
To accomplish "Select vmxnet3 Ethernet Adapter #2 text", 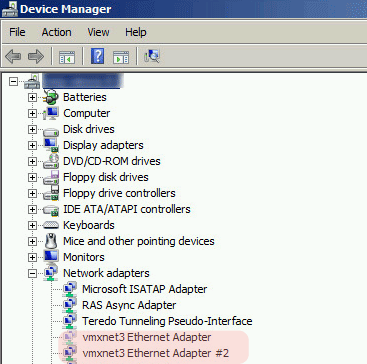I will point(156,353).
